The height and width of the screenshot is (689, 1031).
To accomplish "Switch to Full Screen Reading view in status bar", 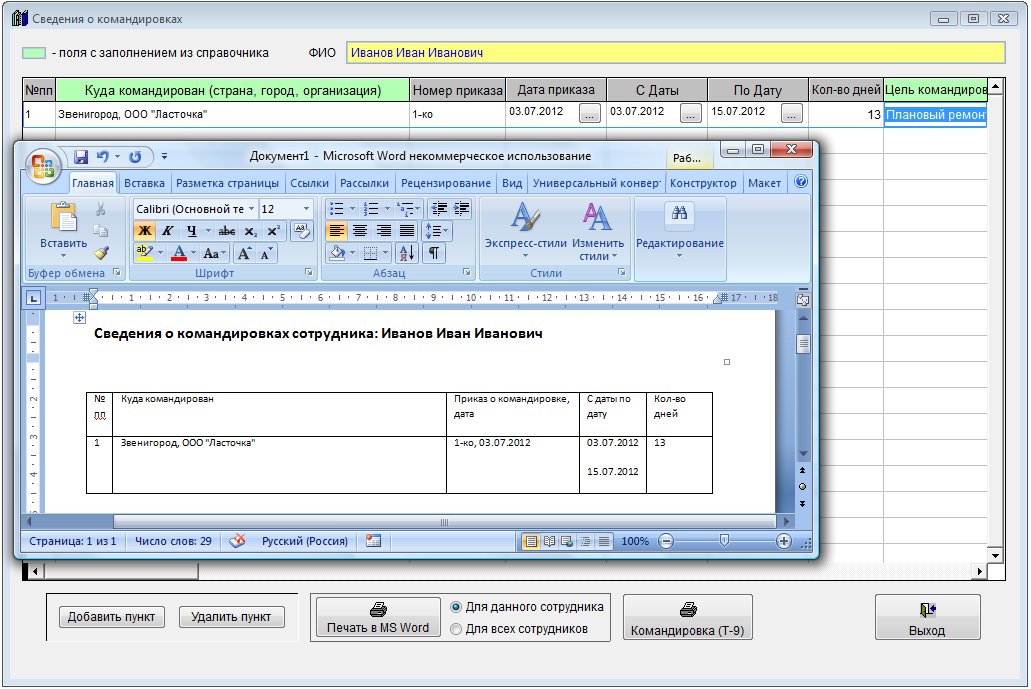I will (549, 541).
